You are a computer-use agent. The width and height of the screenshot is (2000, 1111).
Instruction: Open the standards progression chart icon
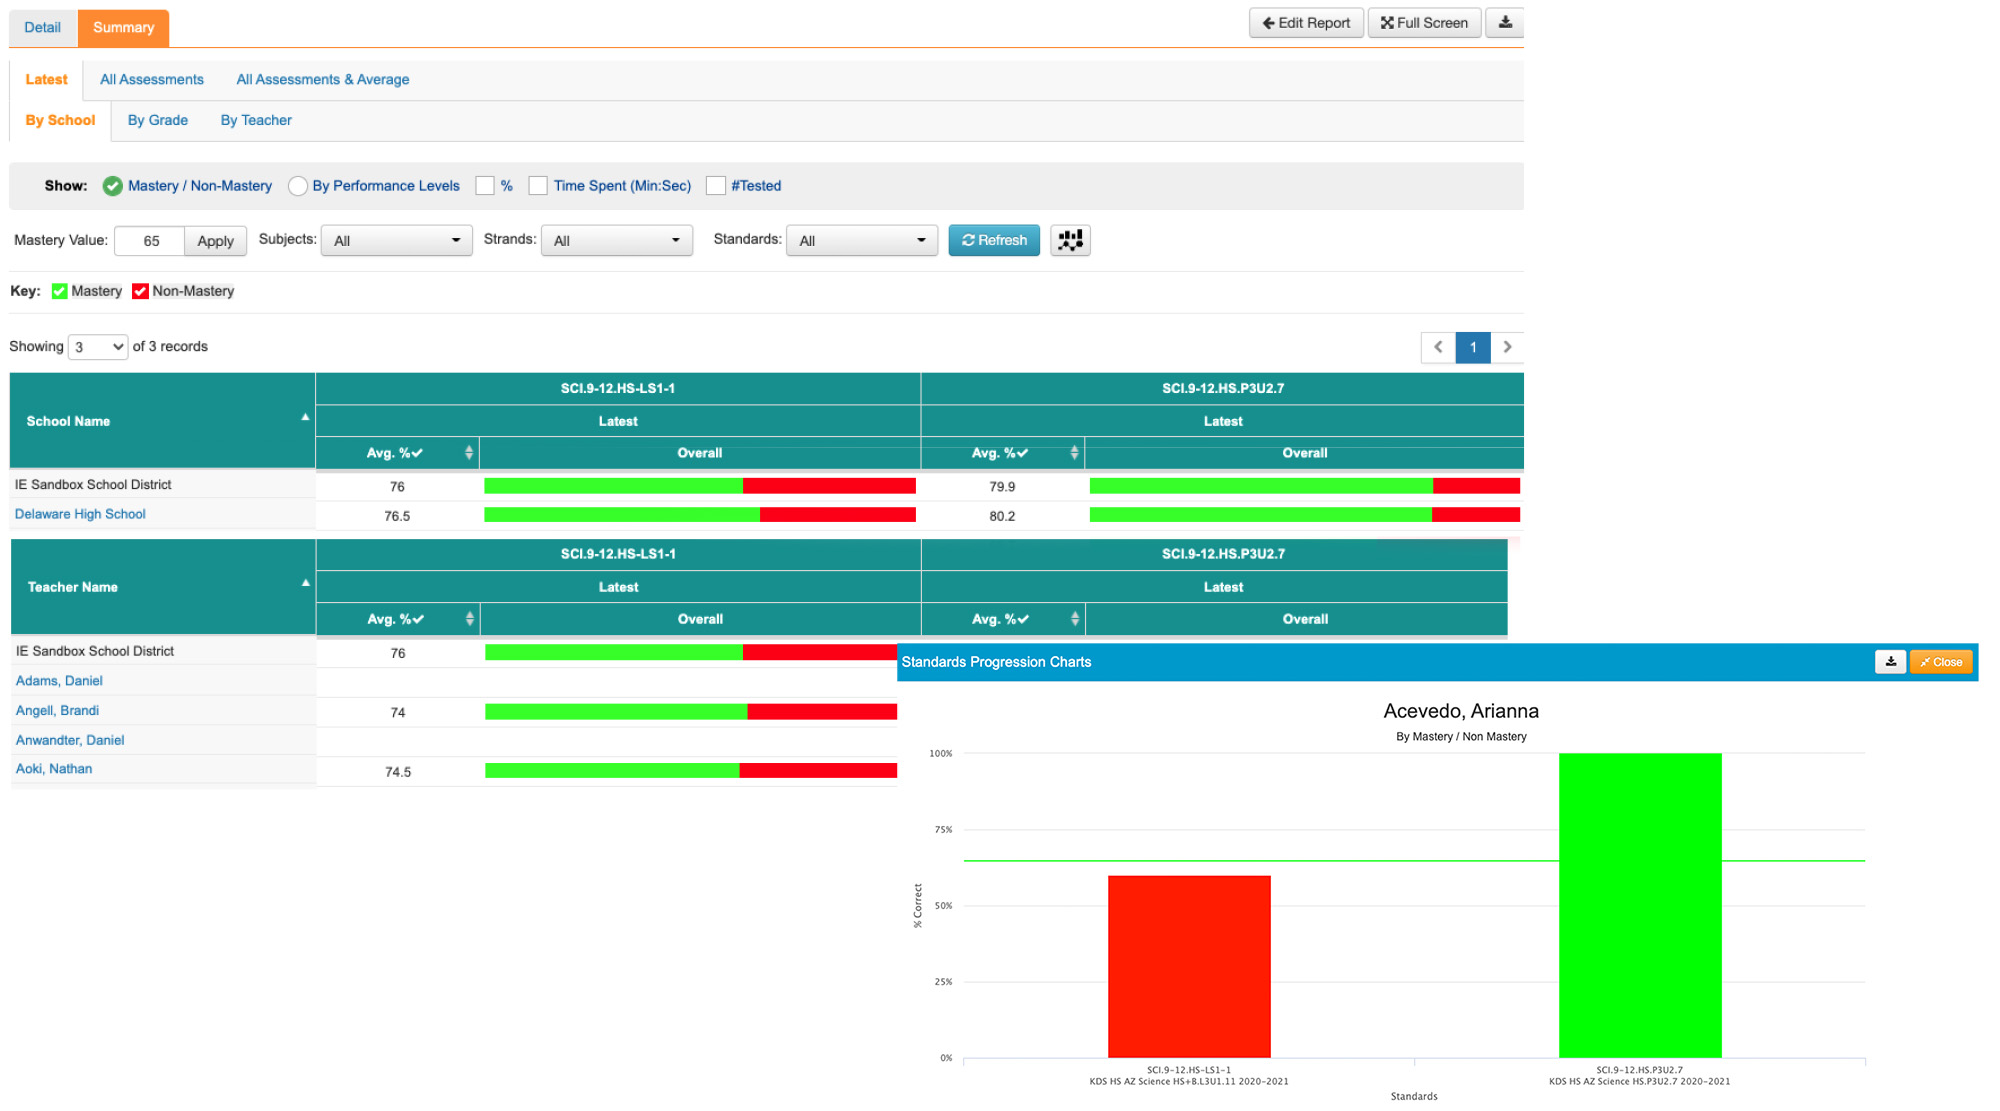coord(1070,240)
